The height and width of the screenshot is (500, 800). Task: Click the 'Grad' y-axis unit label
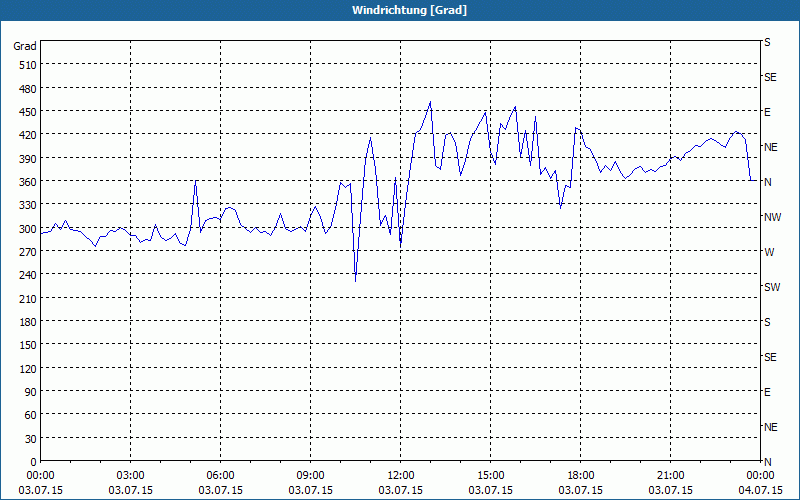(x=25, y=46)
